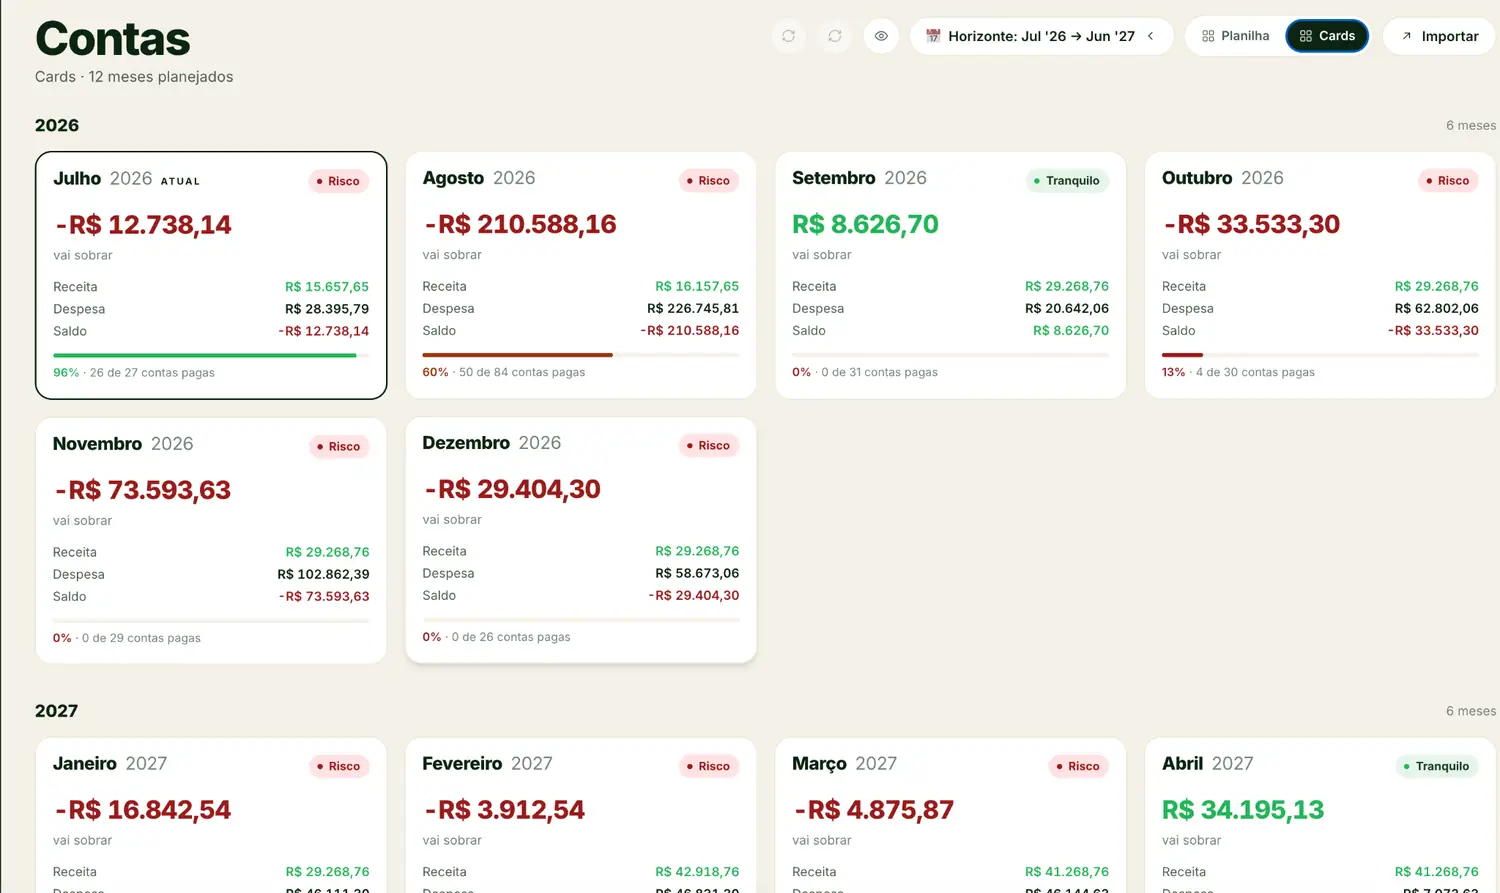
Task: Click the -R$ 16.842,54 headline in Janeiro
Action: [x=142, y=810]
